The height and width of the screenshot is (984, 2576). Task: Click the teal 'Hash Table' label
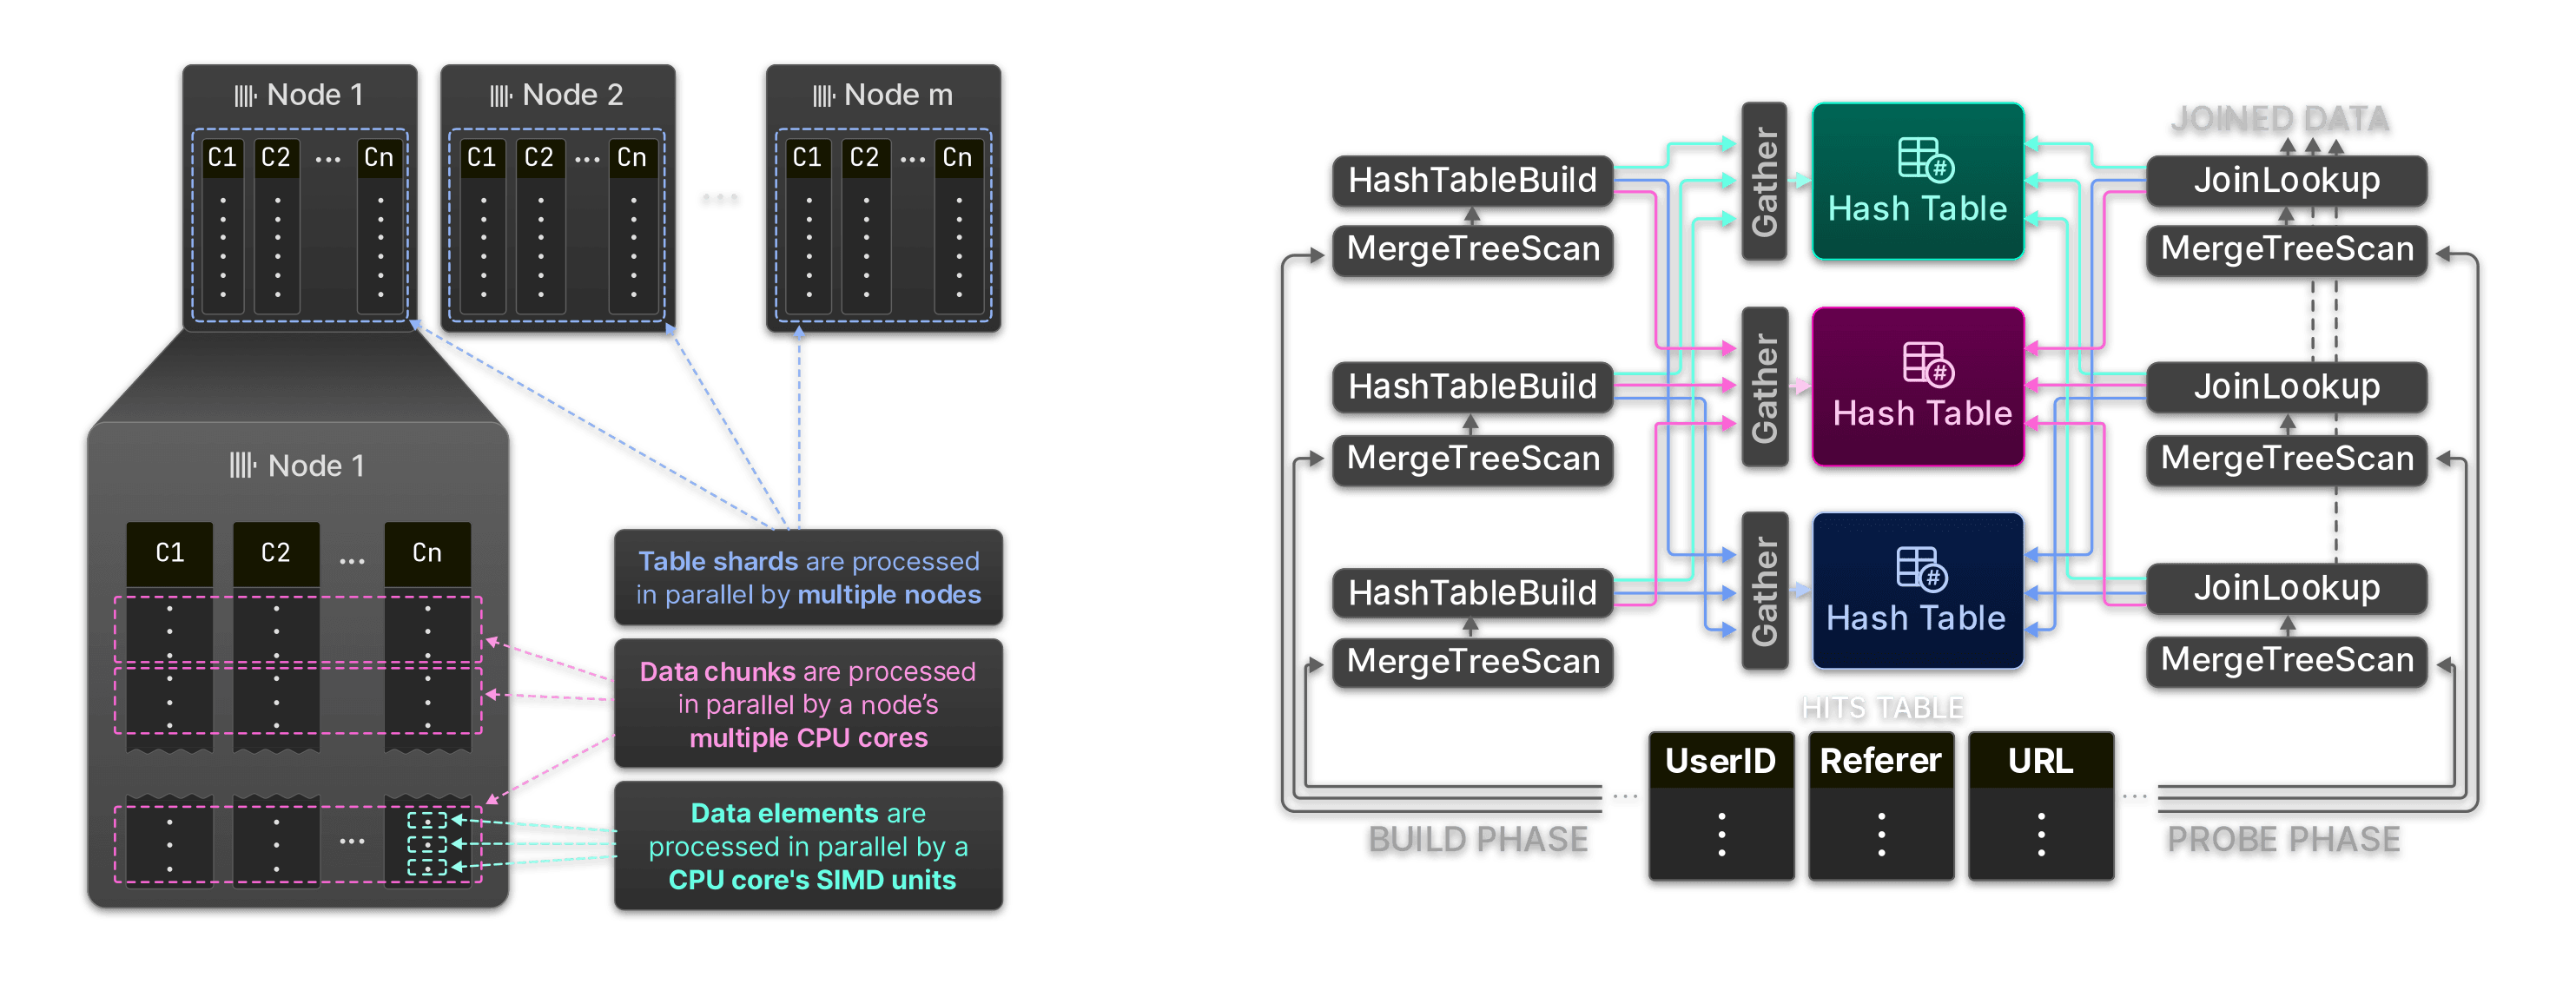pos(1917,209)
